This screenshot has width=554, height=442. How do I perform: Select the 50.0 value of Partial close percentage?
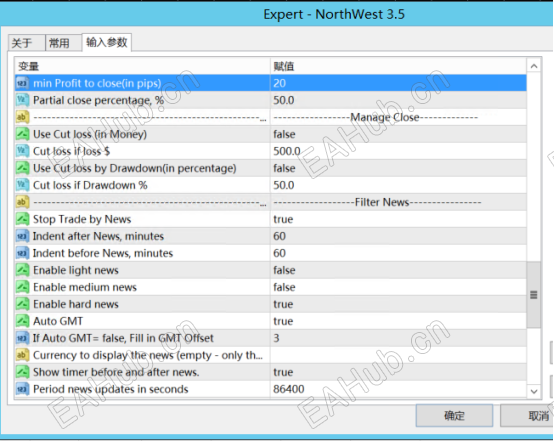(284, 100)
